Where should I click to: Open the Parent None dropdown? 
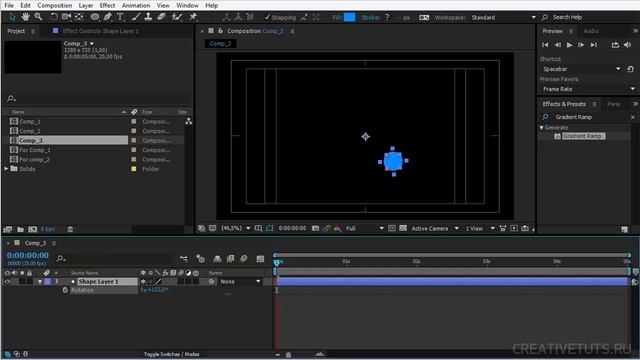click(x=240, y=282)
